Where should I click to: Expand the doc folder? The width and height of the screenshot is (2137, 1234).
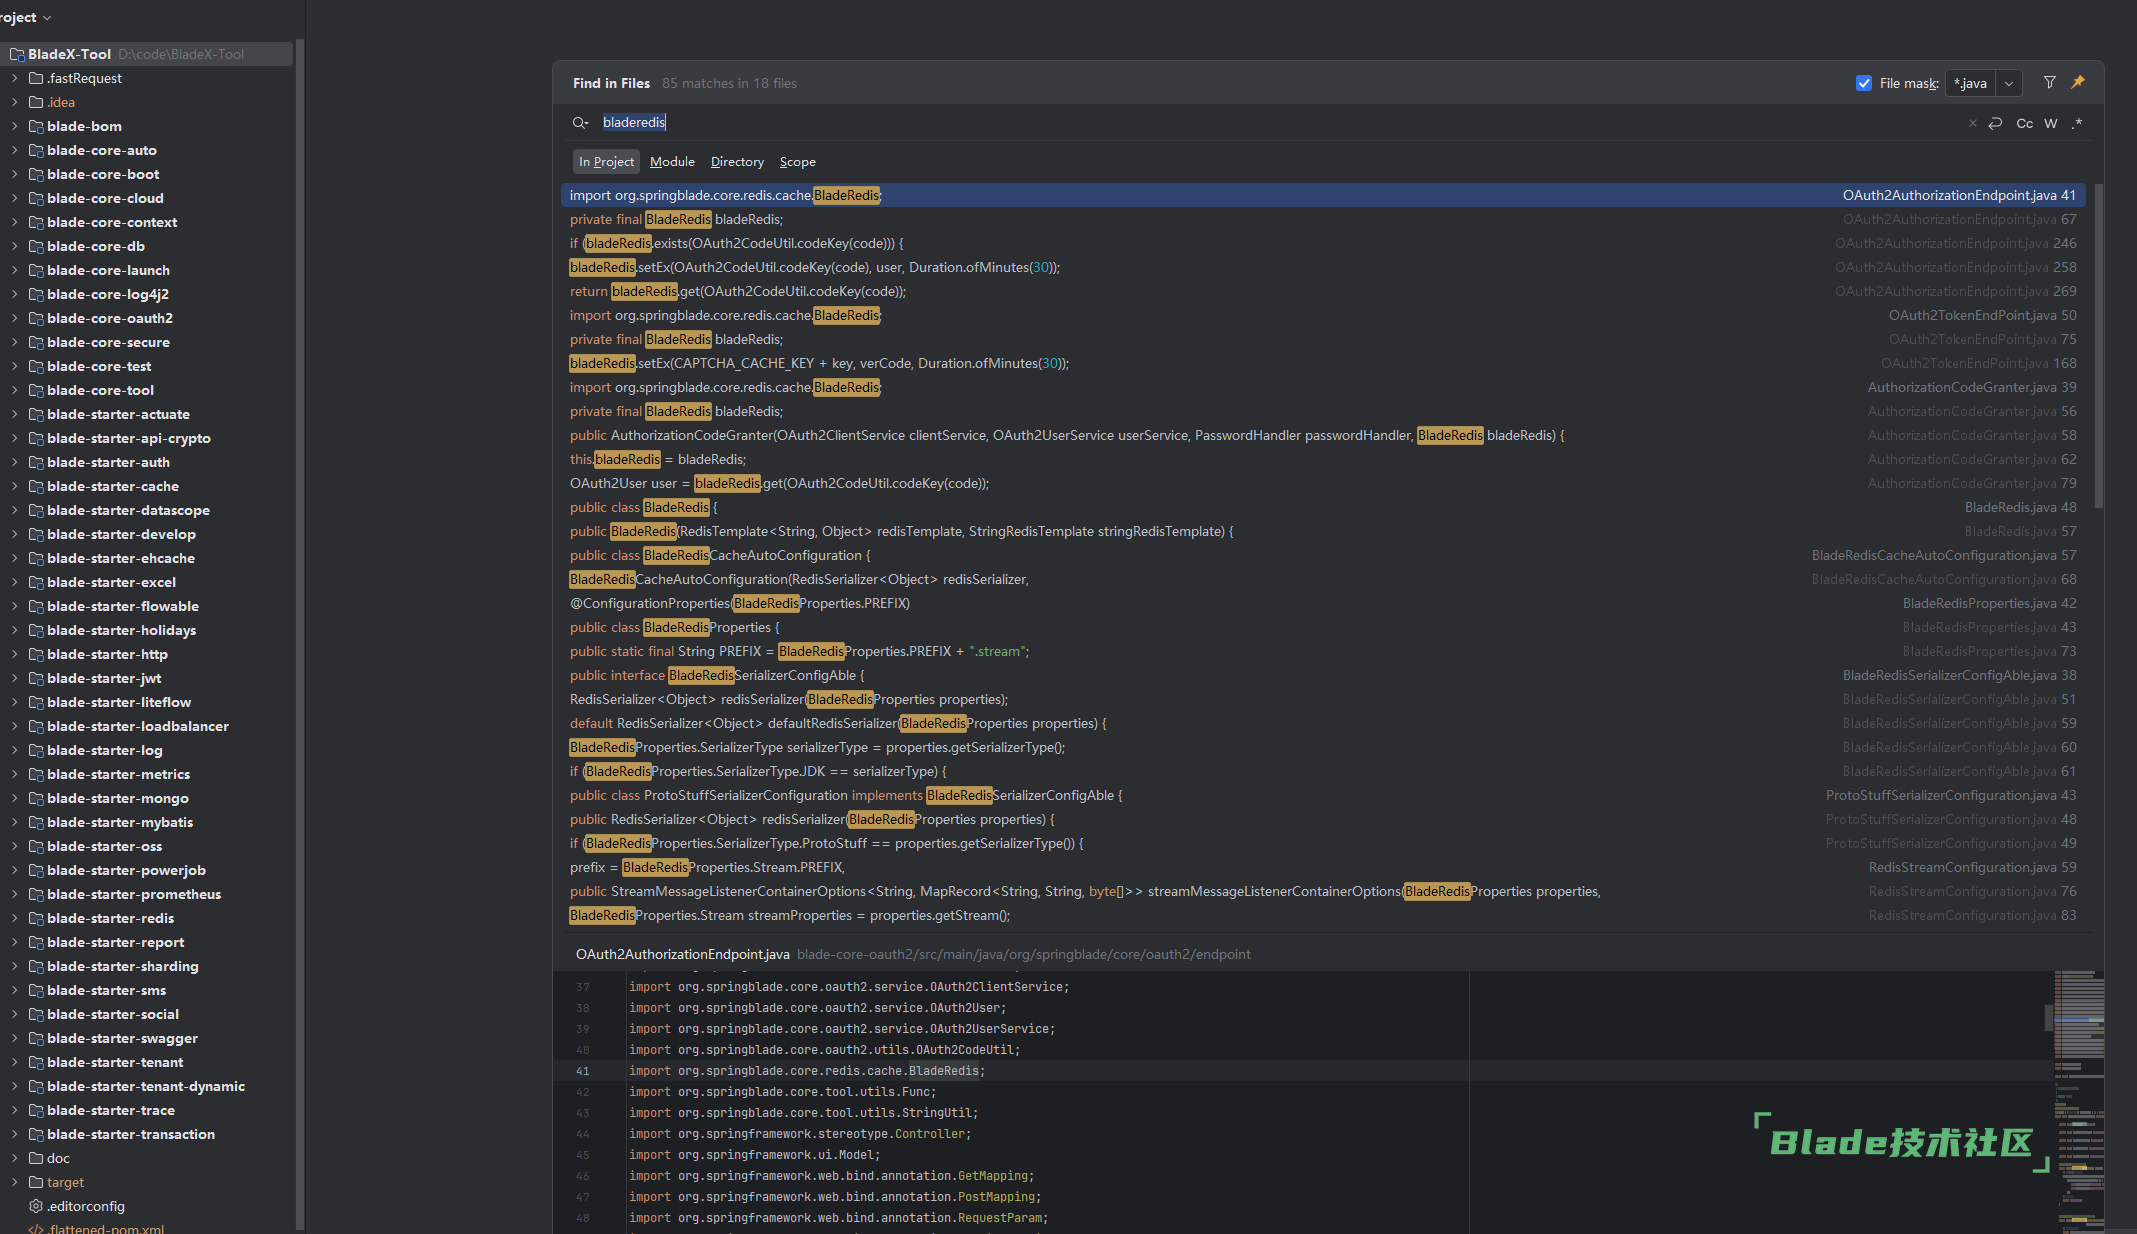point(14,1158)
